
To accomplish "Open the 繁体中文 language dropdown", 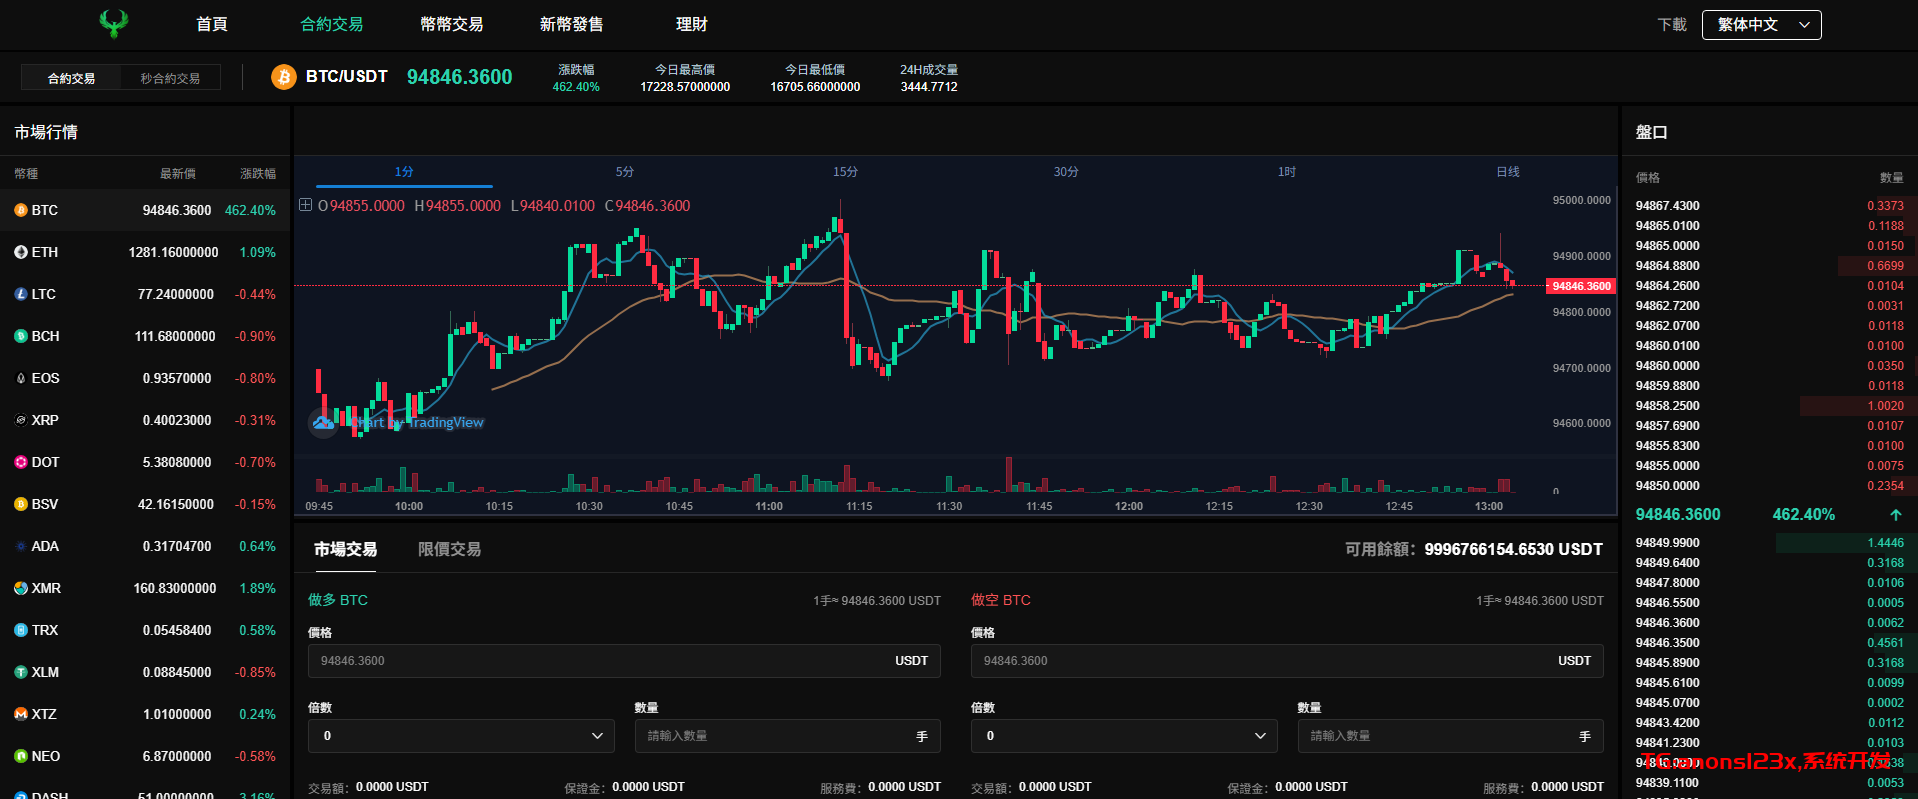I will pos(1761,25).
